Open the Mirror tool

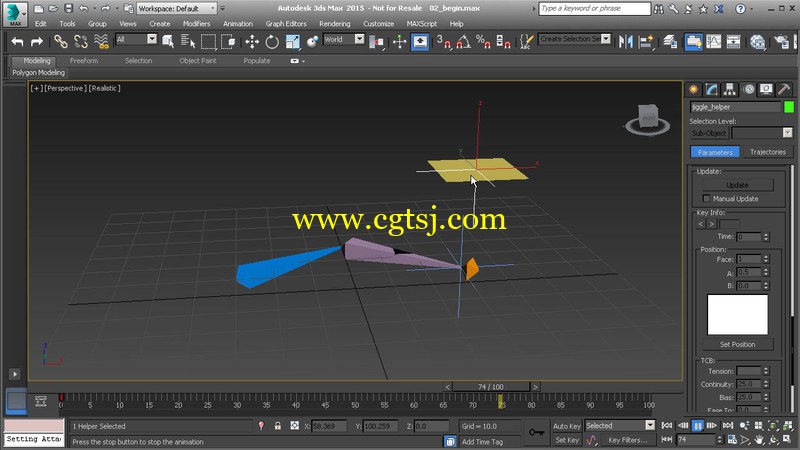click(x=626, y=41)
